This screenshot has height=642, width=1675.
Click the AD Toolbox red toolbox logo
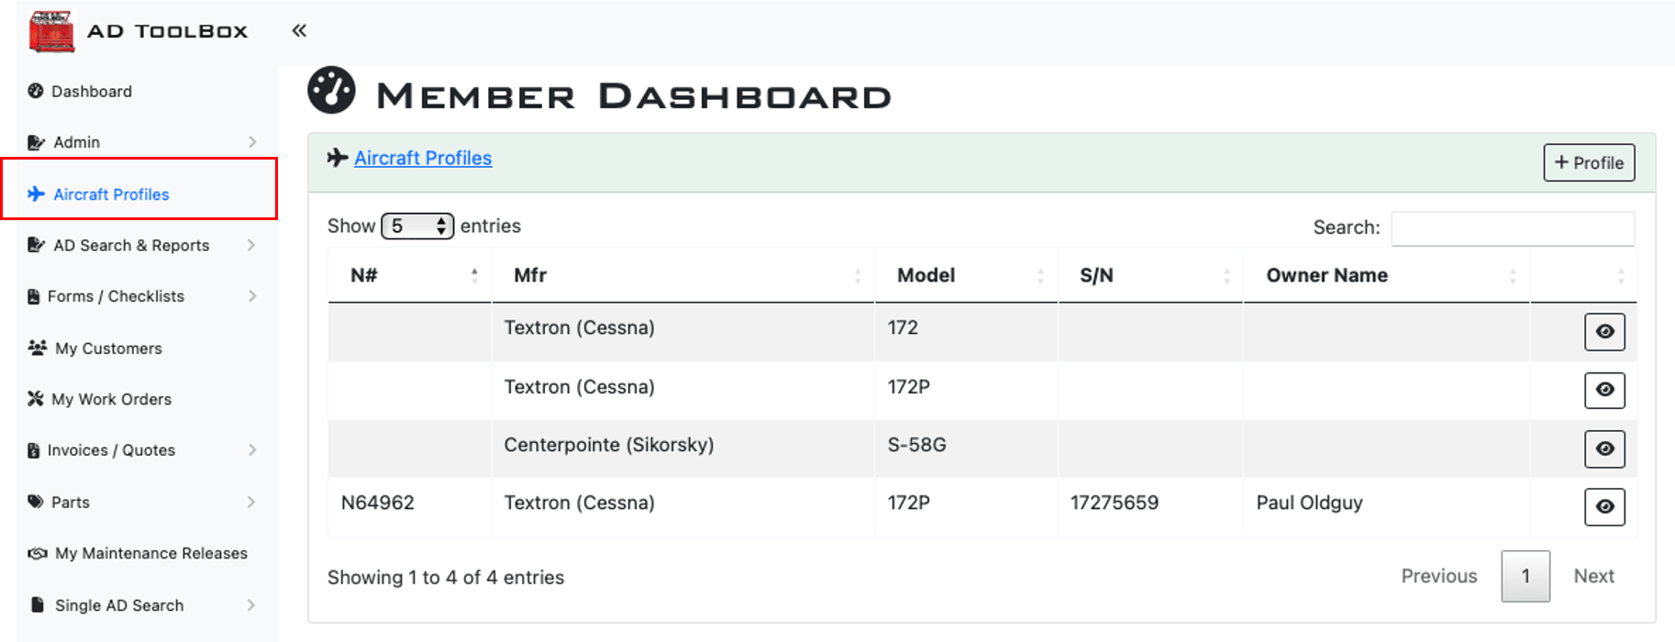point(51,31)
